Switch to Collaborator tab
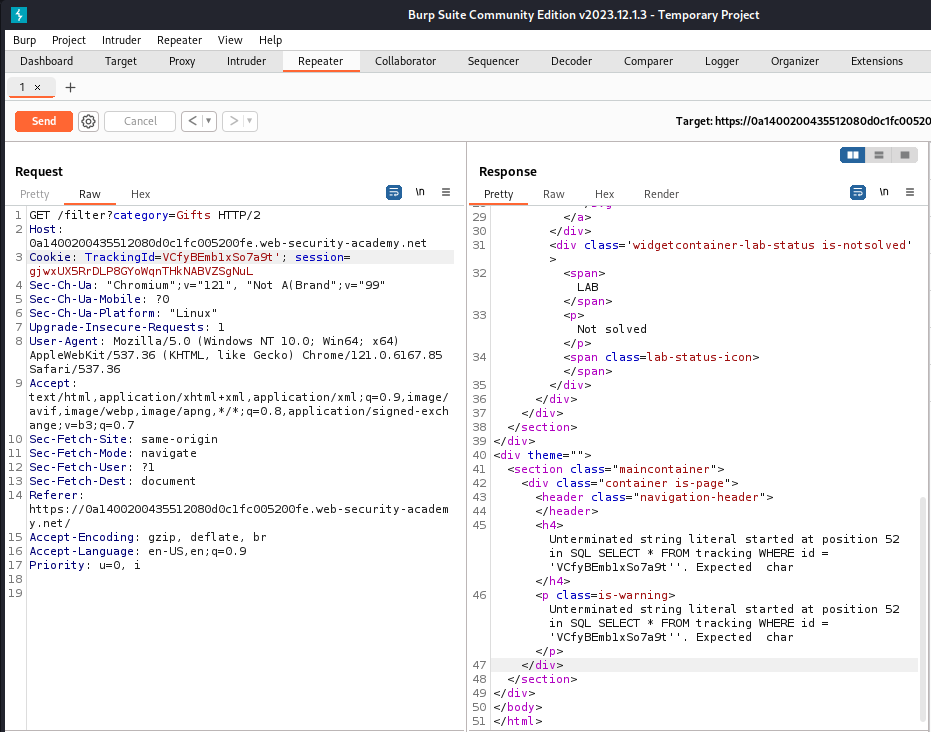The height and width of the screenshot is (732, 931). point(406,61)
